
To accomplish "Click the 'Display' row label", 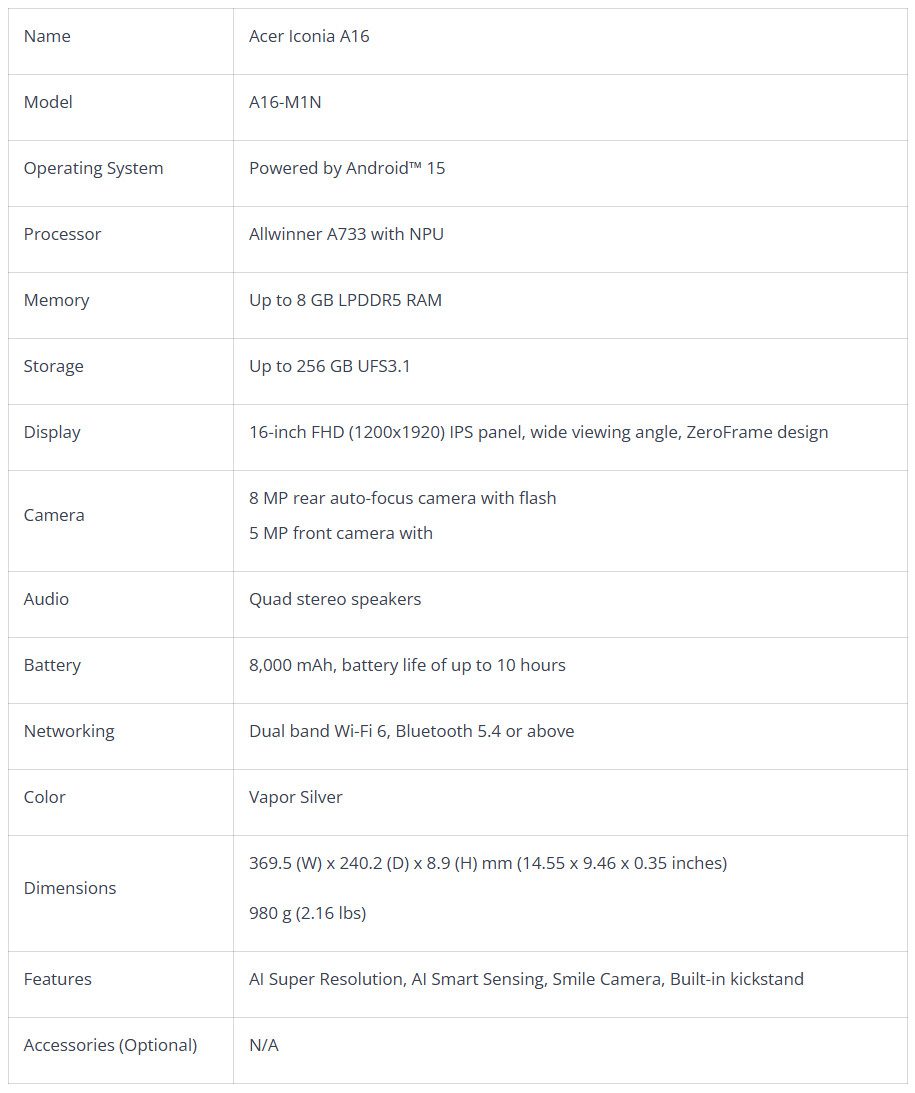I will (52, 432).
